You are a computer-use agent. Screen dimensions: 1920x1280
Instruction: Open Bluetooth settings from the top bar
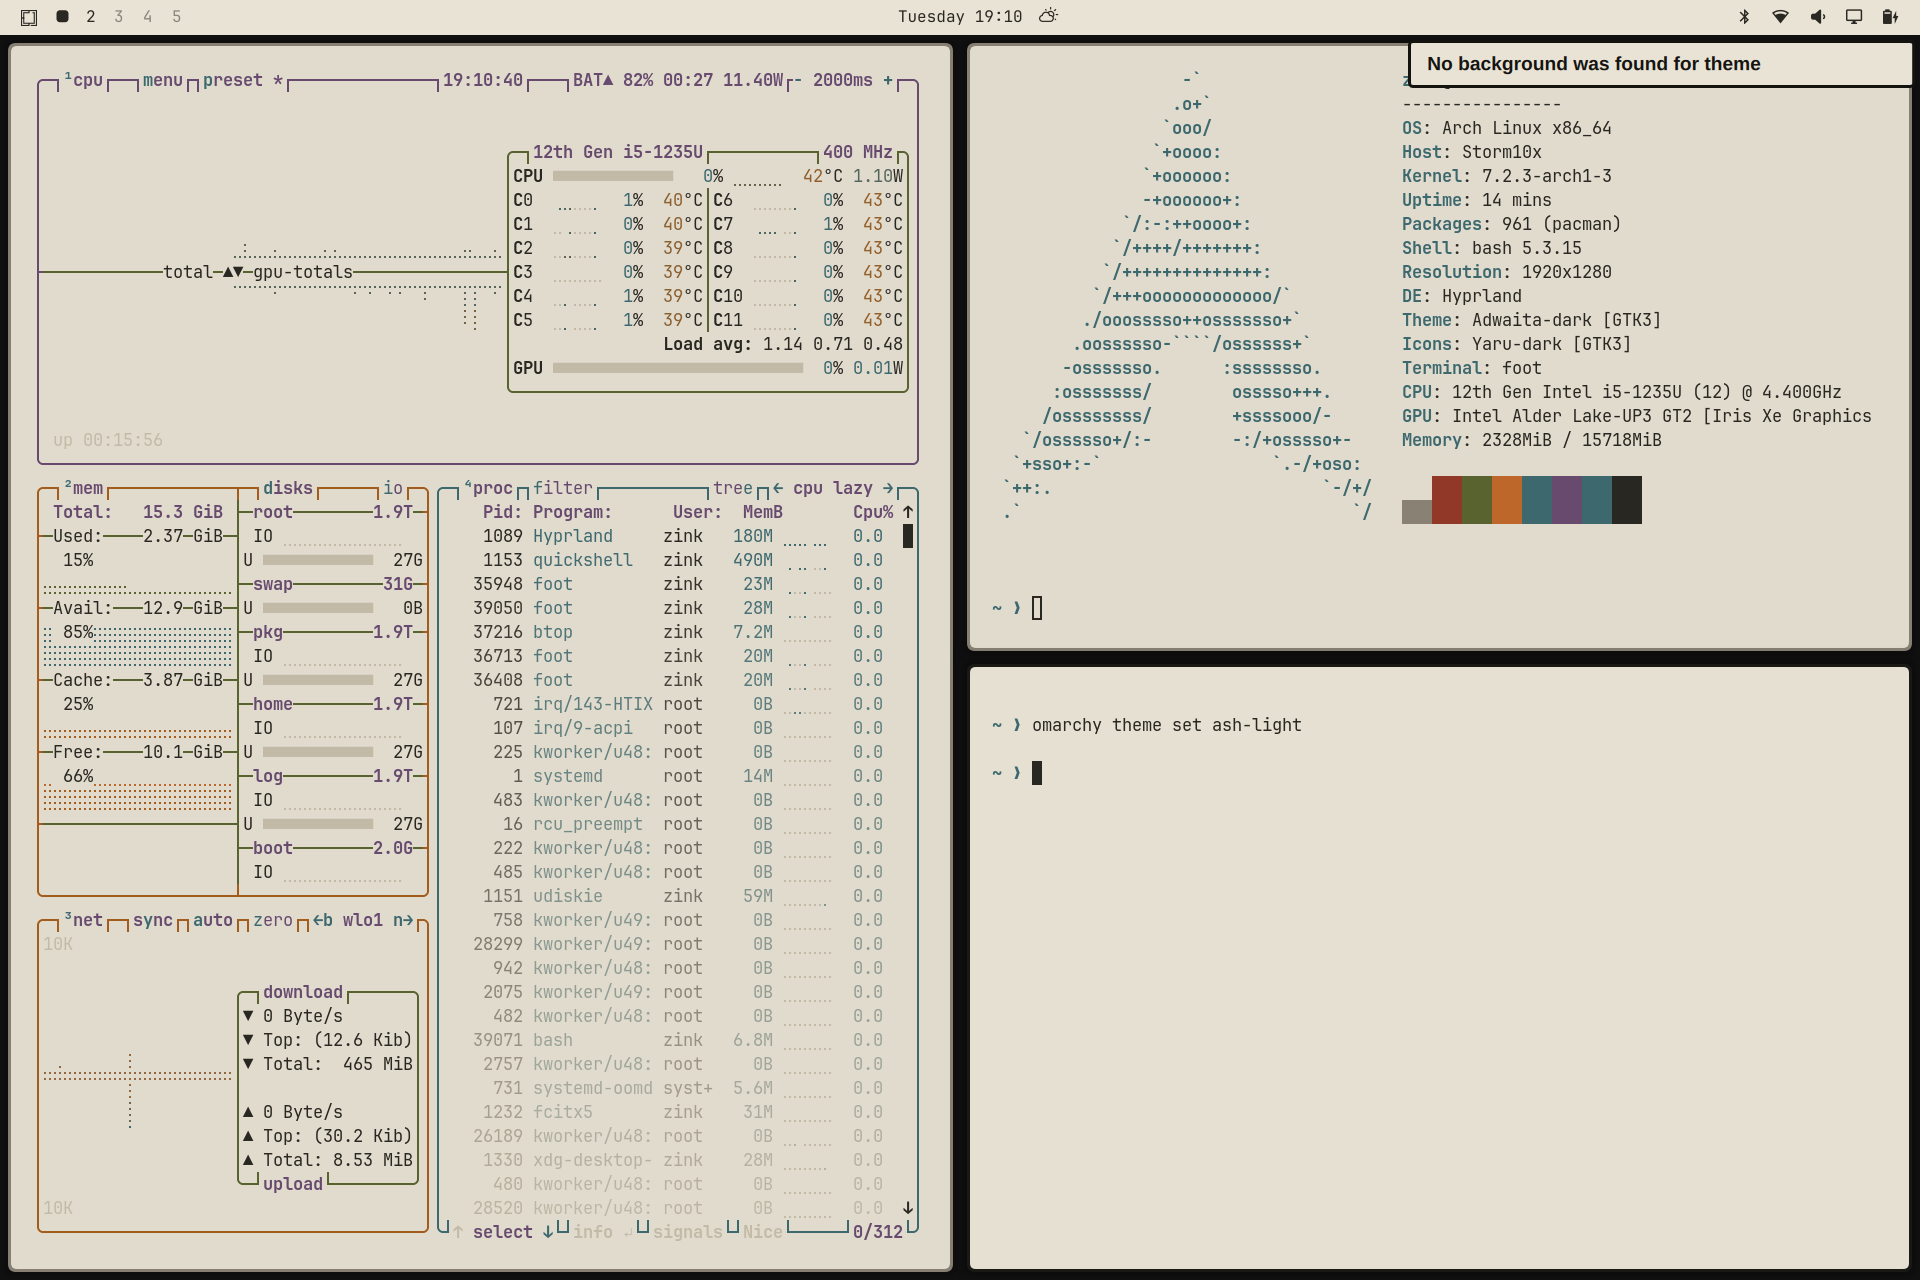1744,17
